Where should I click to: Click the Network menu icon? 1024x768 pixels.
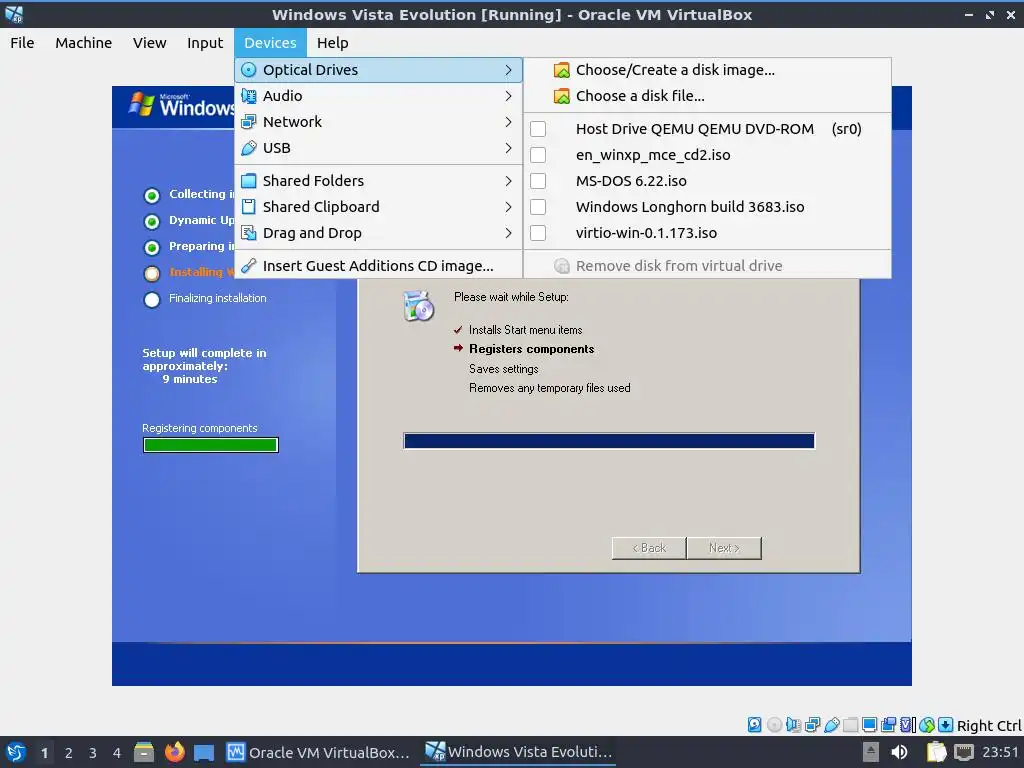coord(248,122)
